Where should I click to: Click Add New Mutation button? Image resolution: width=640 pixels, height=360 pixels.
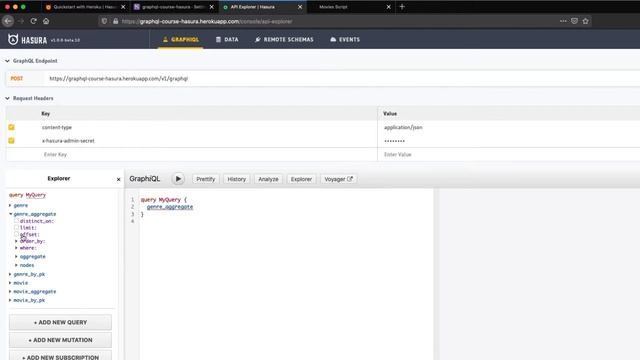coord(60,340)
